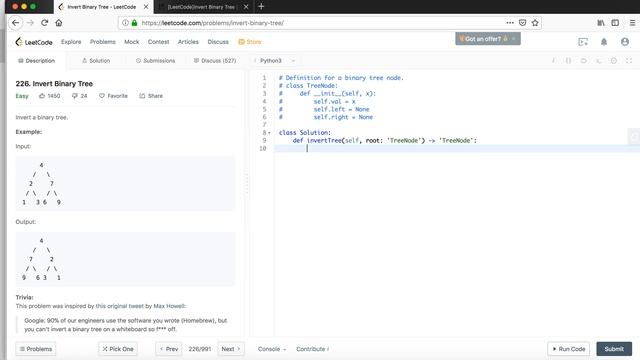Click the editor side tab on the right edge

point(634,136)
